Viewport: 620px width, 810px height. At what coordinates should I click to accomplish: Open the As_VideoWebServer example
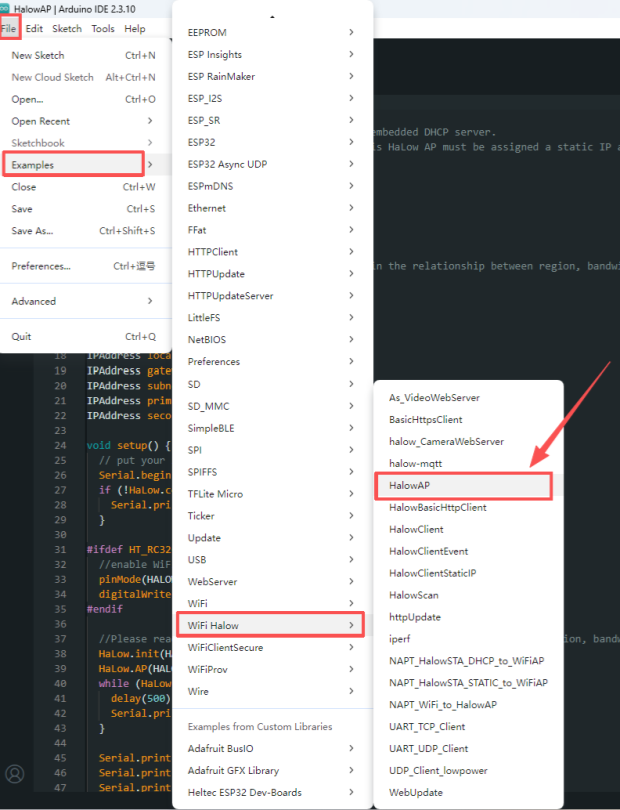[468, 398]
